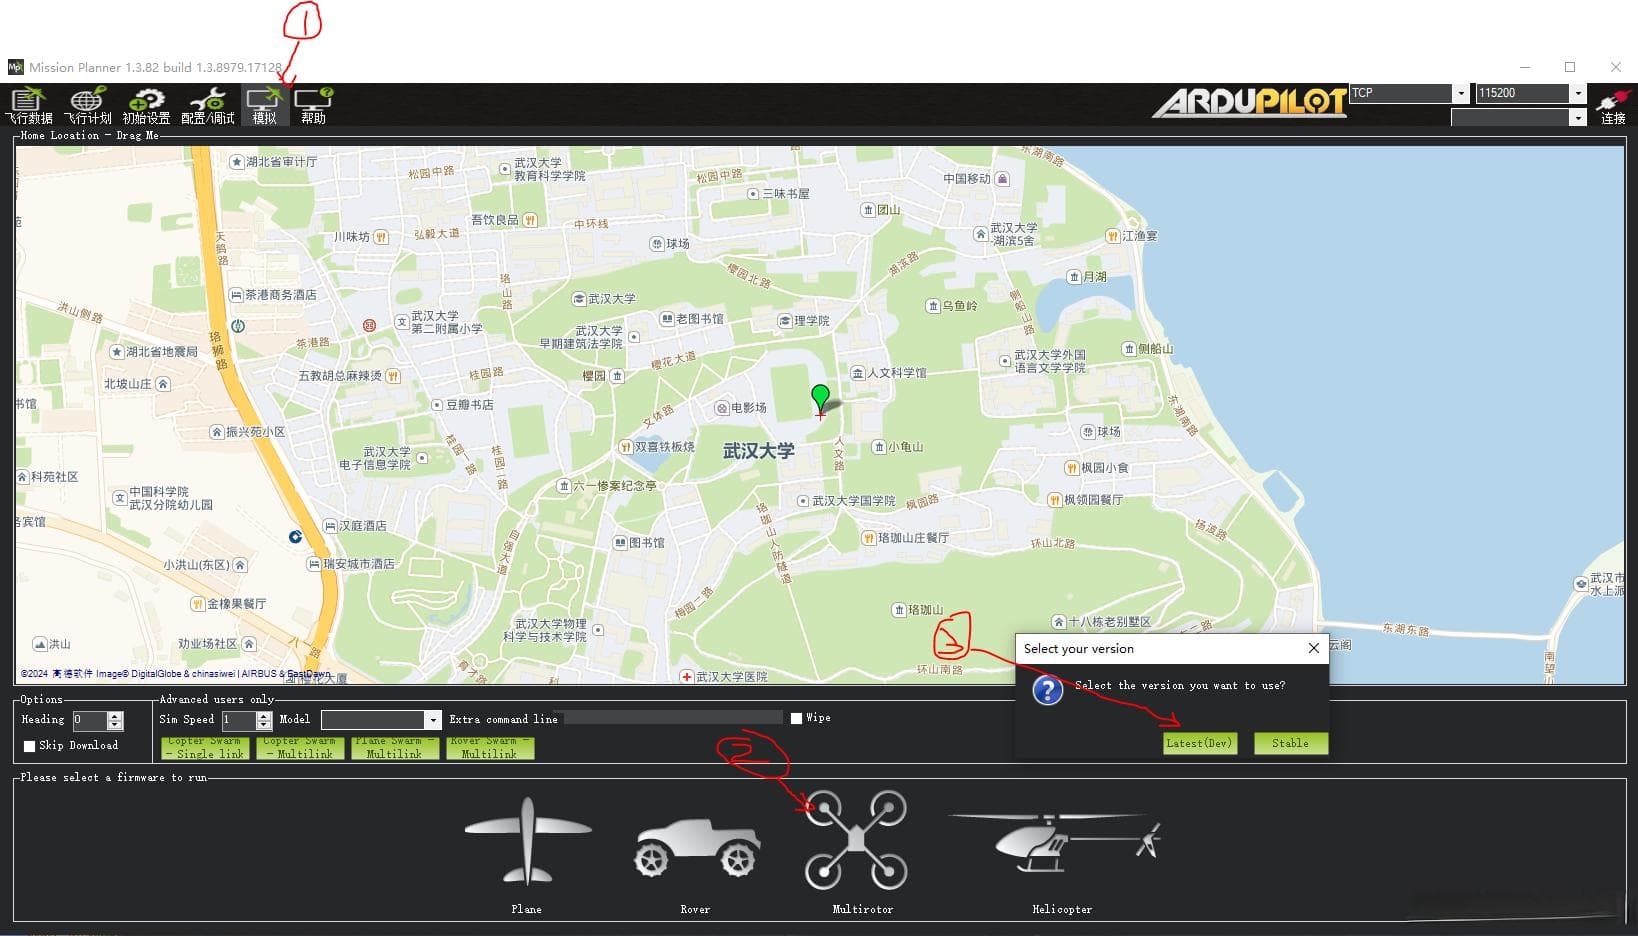Click into the Sim Speed field
1638x936 pixels.
(238, 720)
